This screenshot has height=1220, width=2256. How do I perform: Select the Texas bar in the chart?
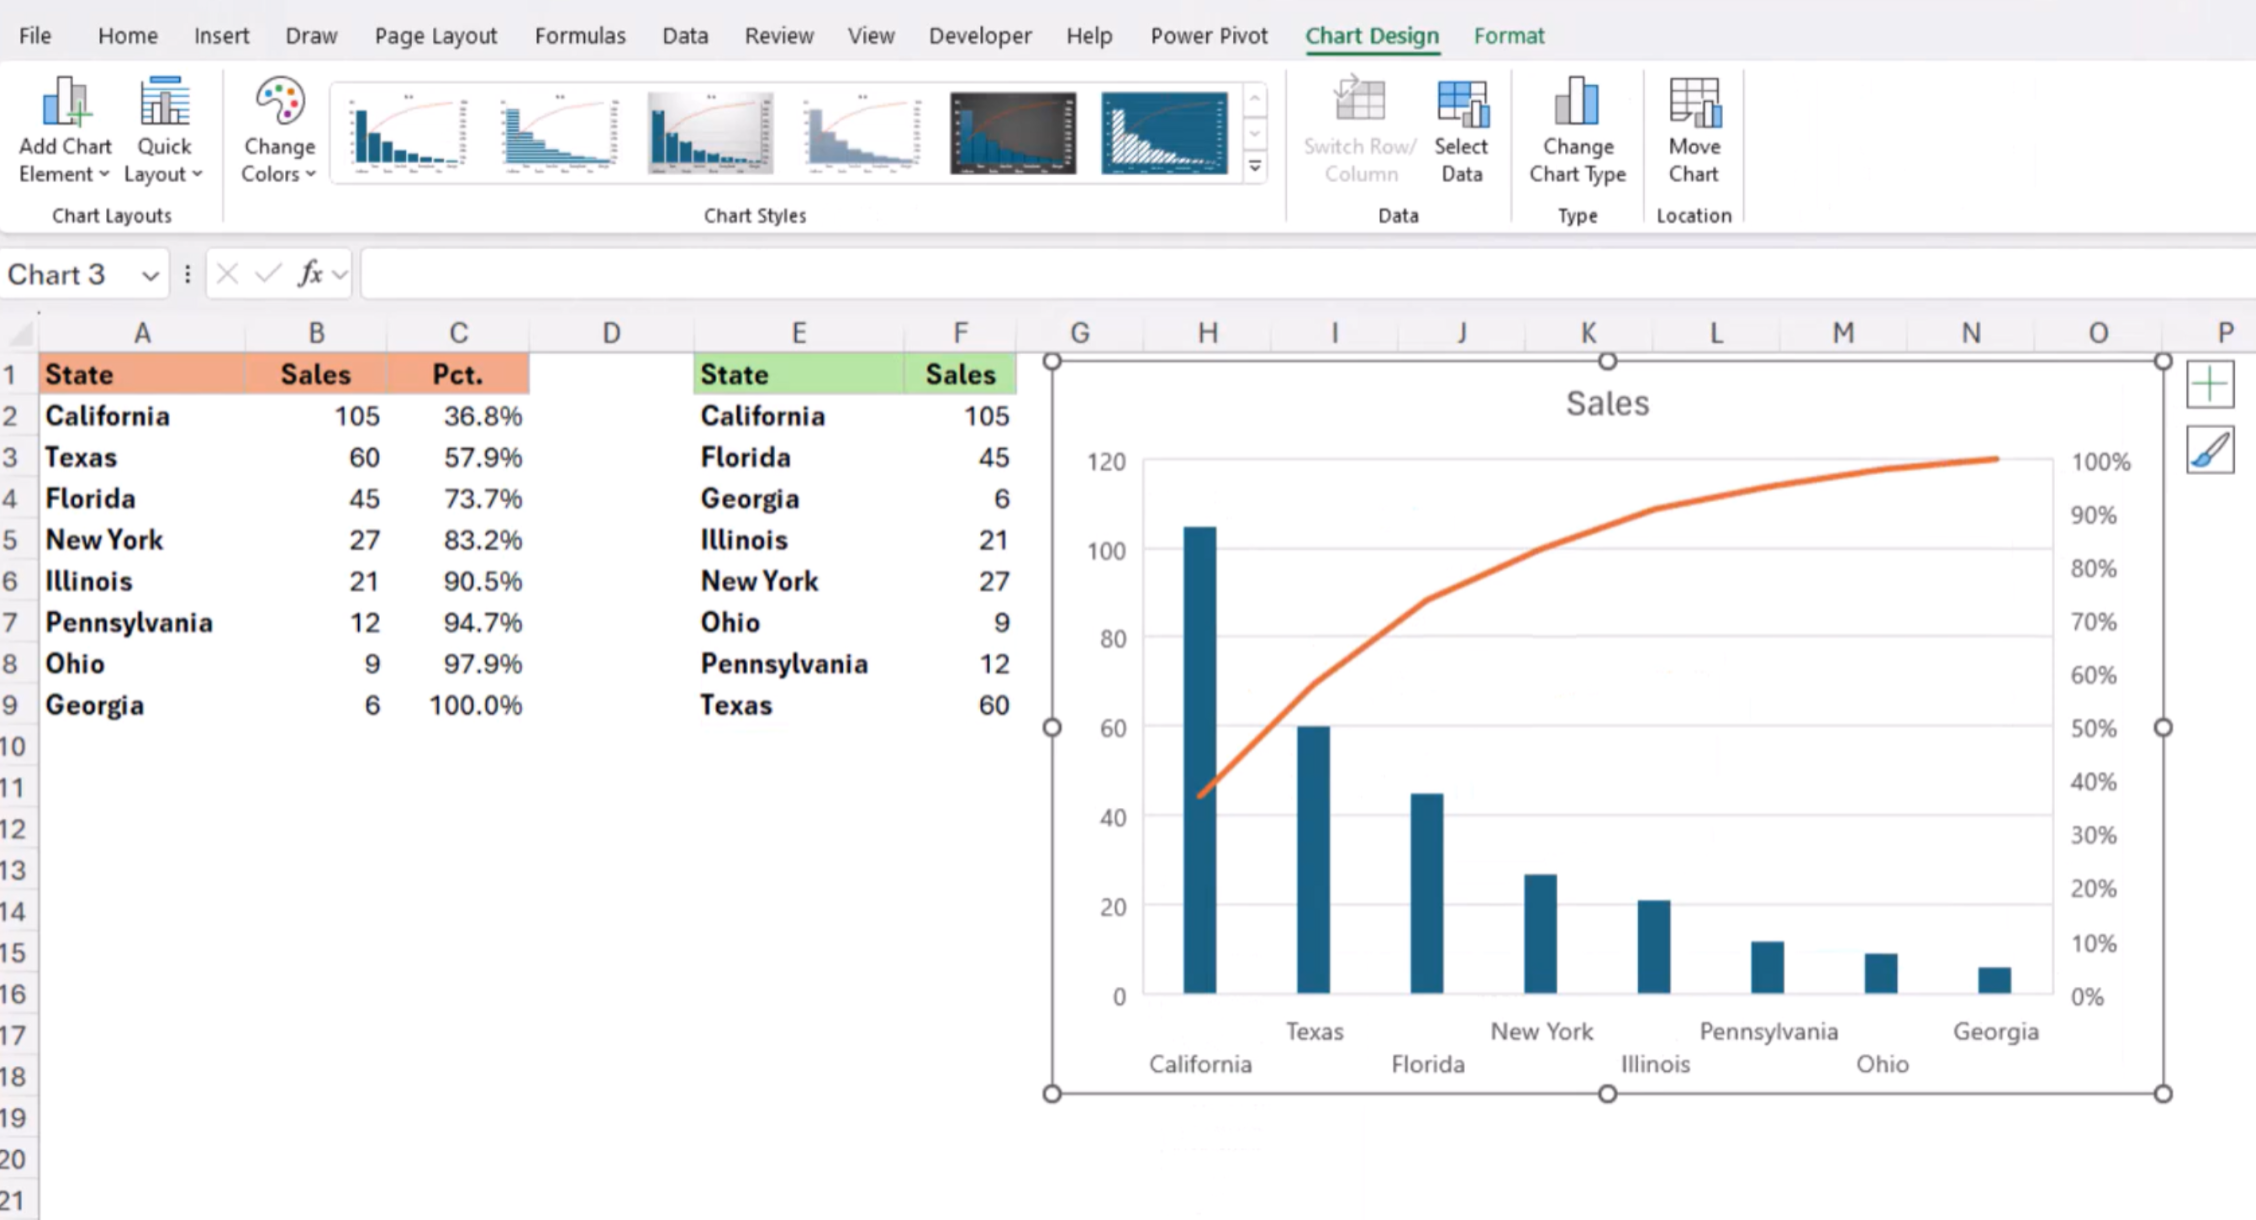(x=1313, y=860)
